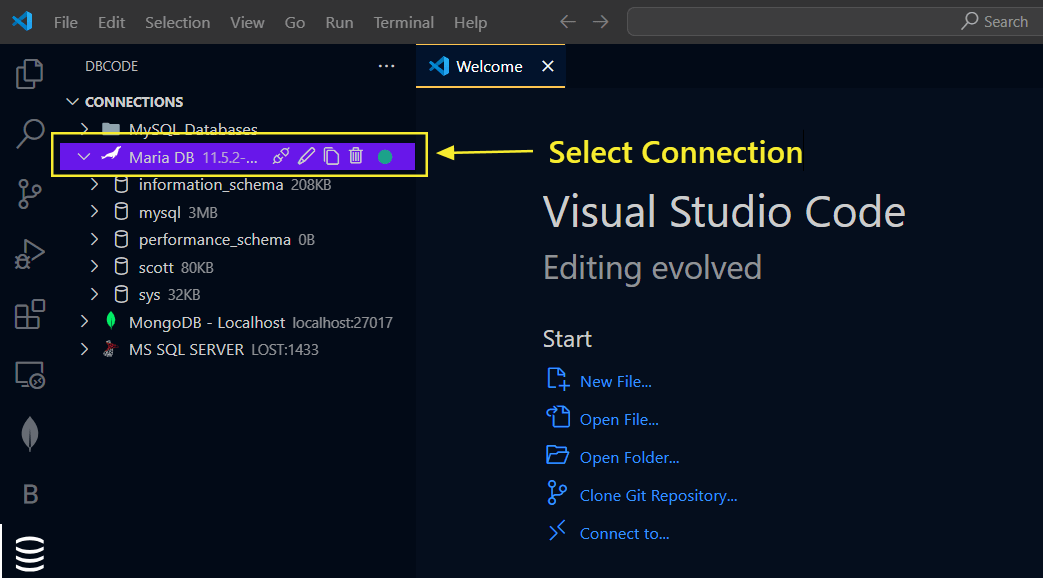This screenshot has height=578, width=1043.
Task: Open the Go menu
Action: (x=295, y=22)
